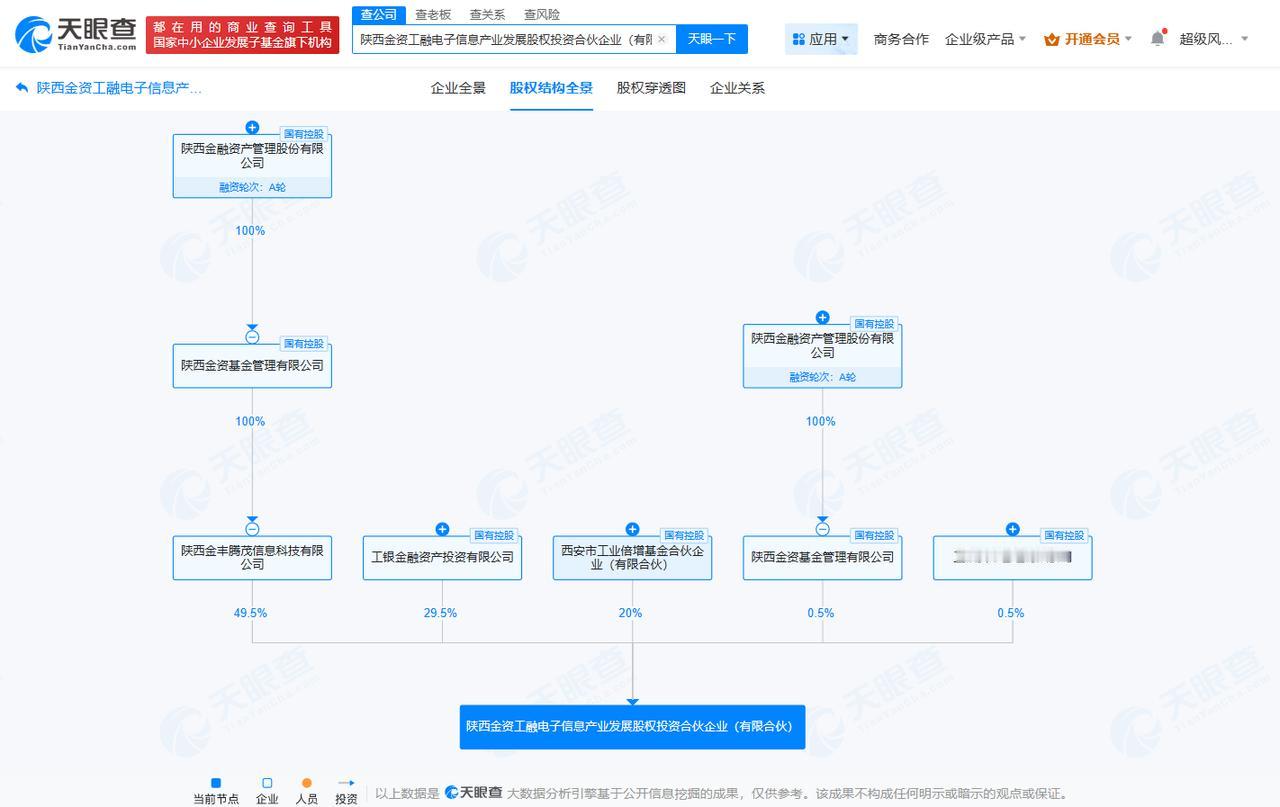Click the 天眼一下 search button
Screen dimensions: 1280x807
click(x=712, y=39)
